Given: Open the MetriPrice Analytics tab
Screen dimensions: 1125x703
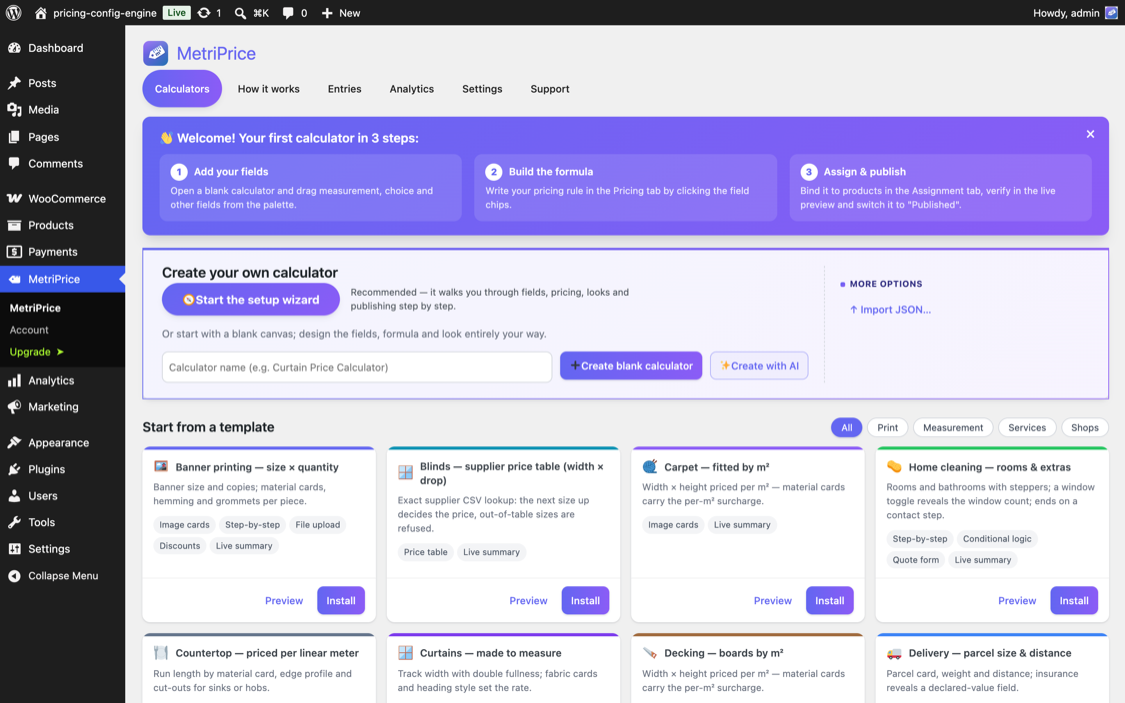Looking at the screenshot, I should coord(412,89).
